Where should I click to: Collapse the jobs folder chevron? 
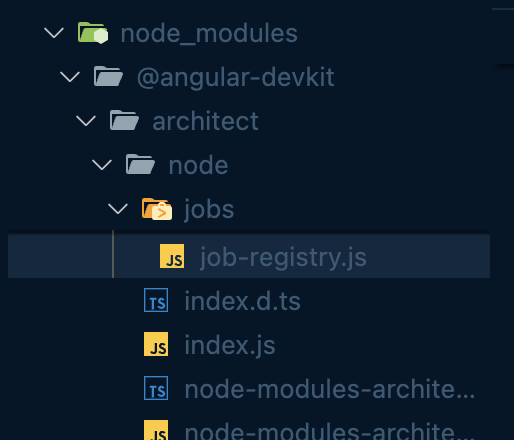click(118, 209)
